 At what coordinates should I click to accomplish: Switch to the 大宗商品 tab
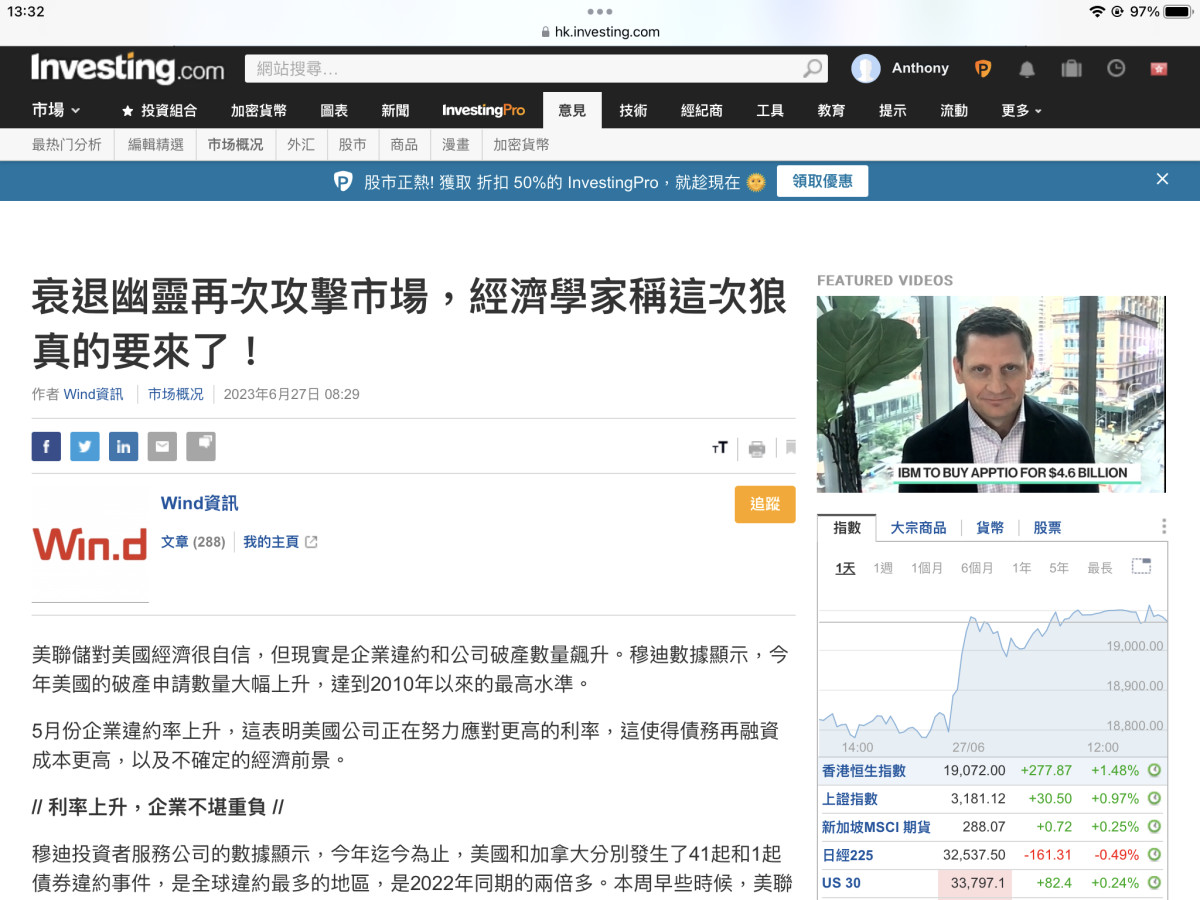click(x=918, y=528)
